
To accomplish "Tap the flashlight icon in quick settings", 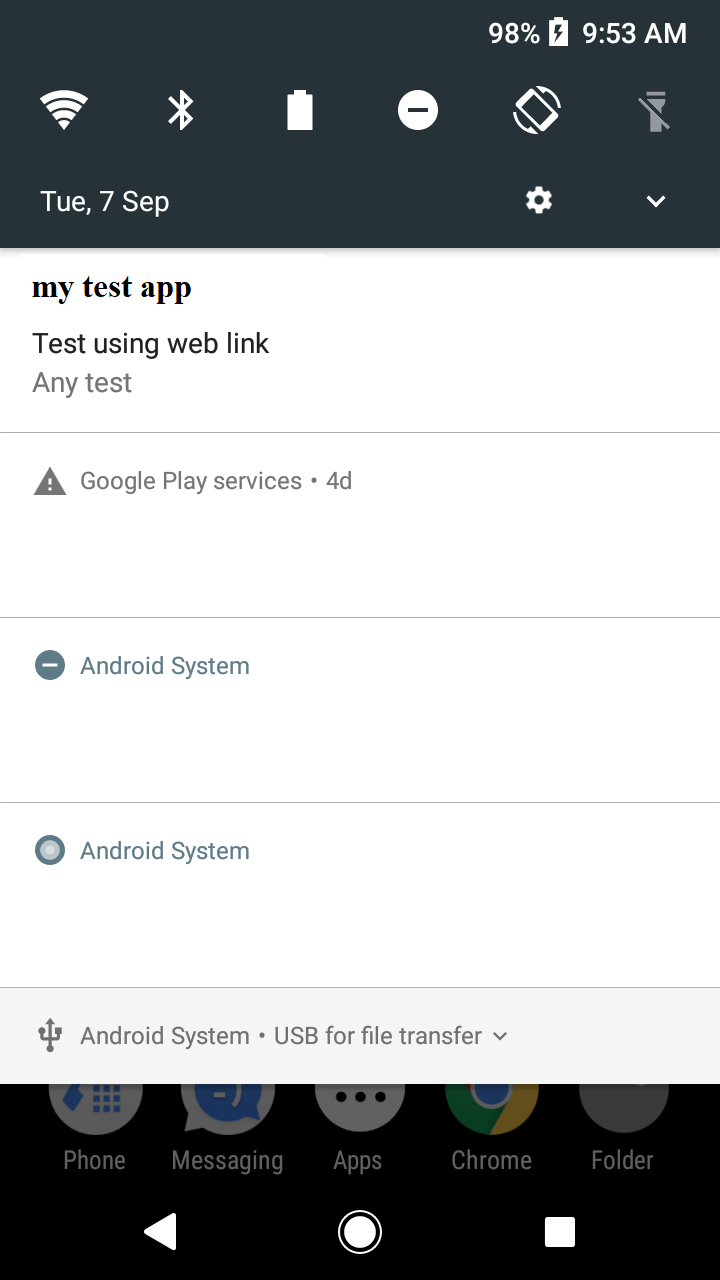I will click(x=655, y=110).
